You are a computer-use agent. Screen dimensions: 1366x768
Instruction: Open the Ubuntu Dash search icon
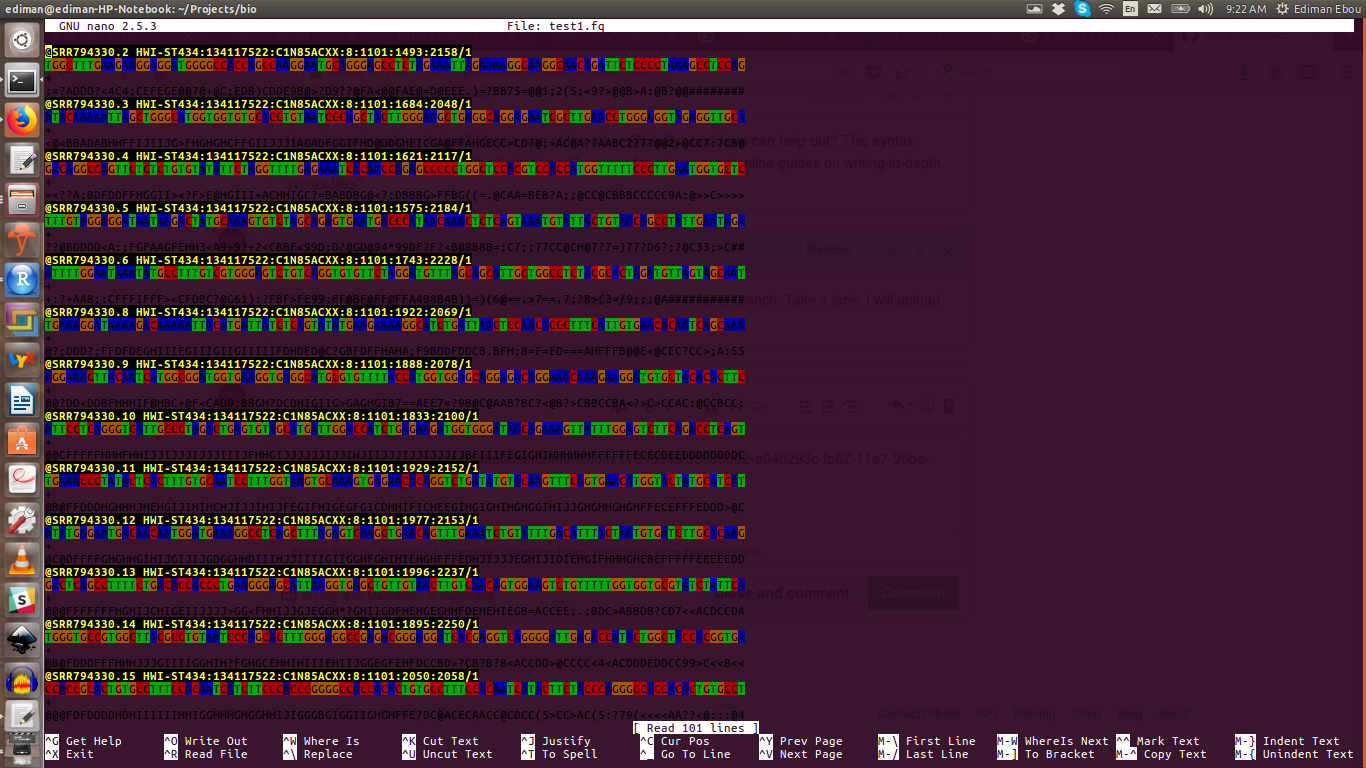22,41
